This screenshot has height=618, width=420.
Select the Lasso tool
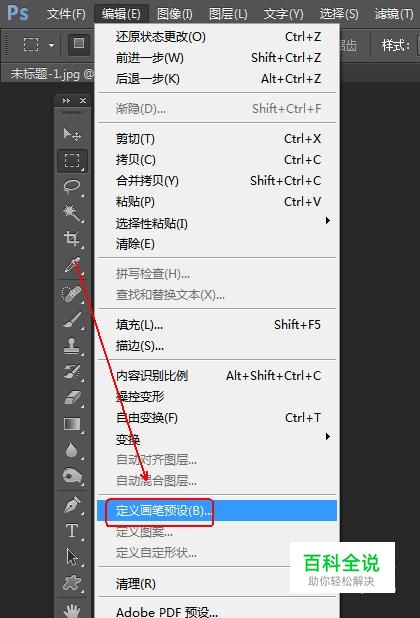point(72,187)
